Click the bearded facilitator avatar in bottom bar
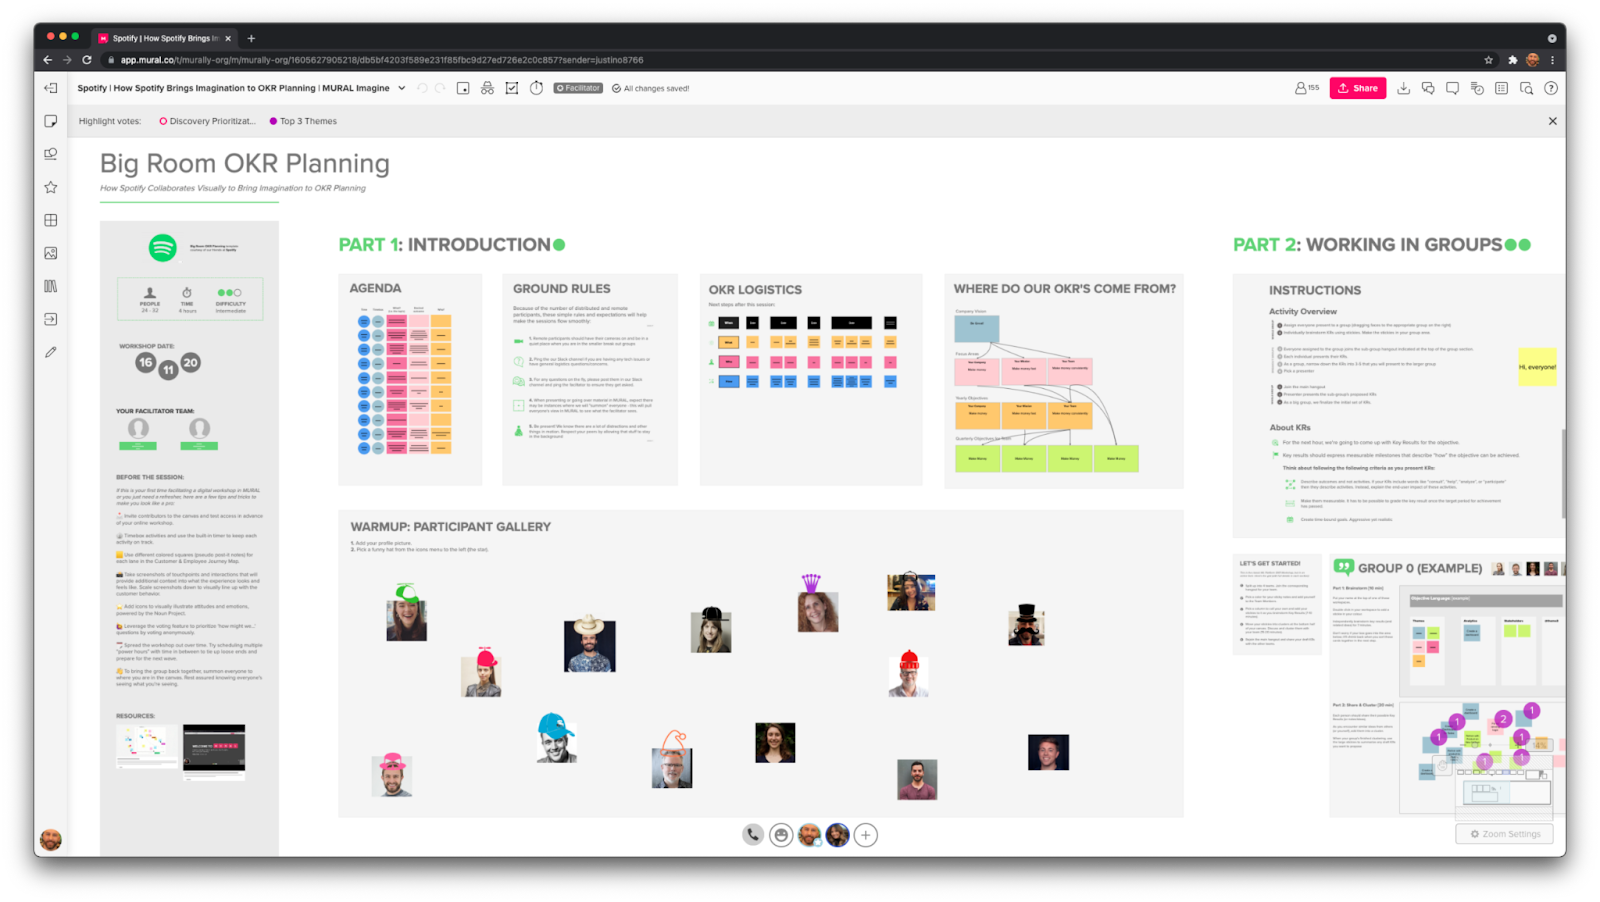The image size is (1600, 902). 809,835
